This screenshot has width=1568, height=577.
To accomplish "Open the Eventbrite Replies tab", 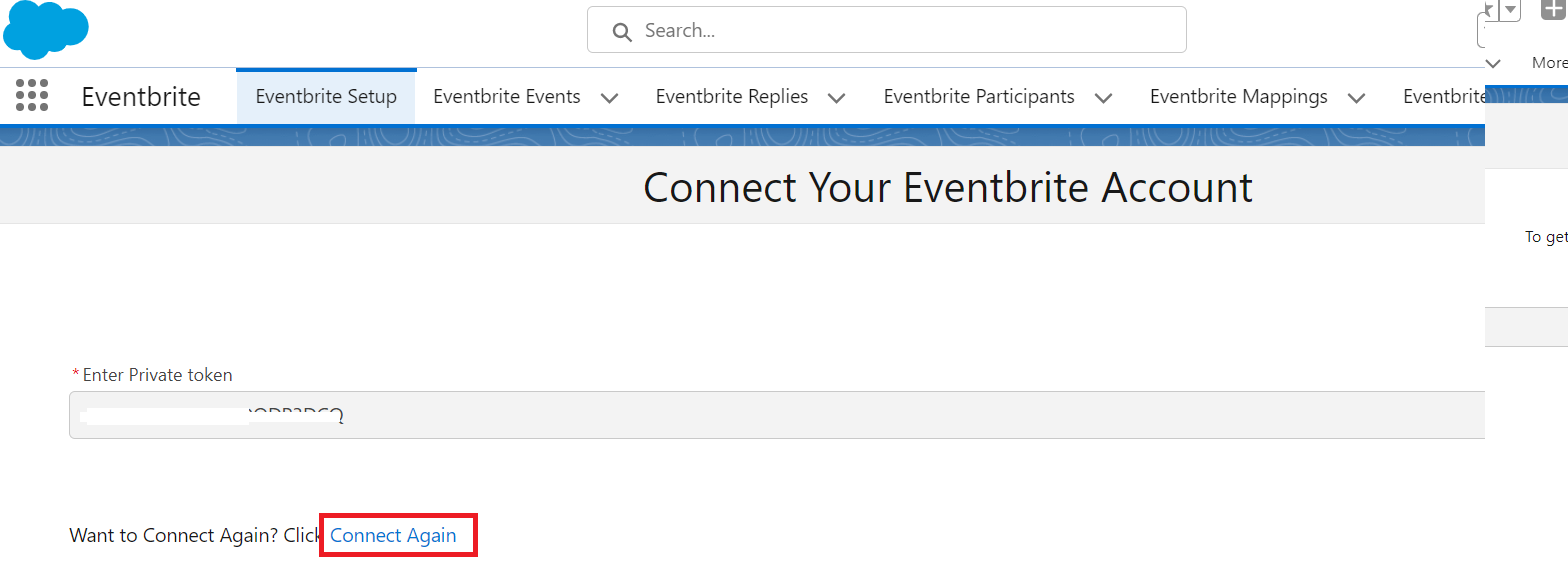I will 732,97.
